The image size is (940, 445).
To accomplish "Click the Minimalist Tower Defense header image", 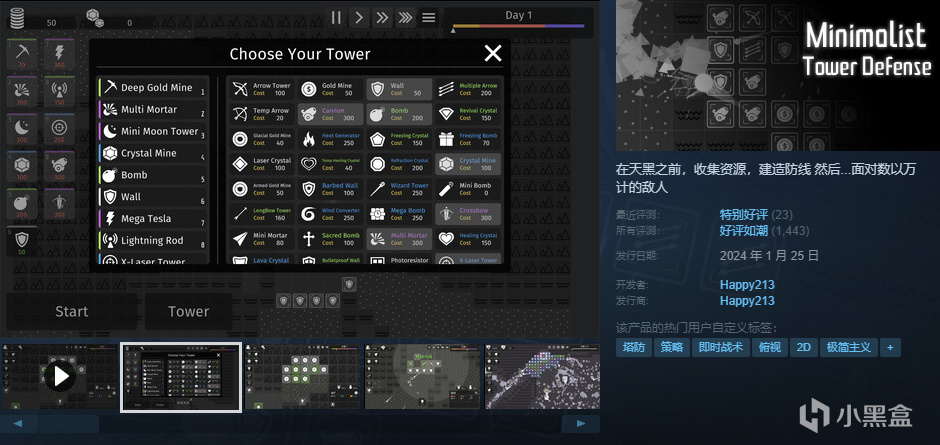I will [x=778, y=75].
